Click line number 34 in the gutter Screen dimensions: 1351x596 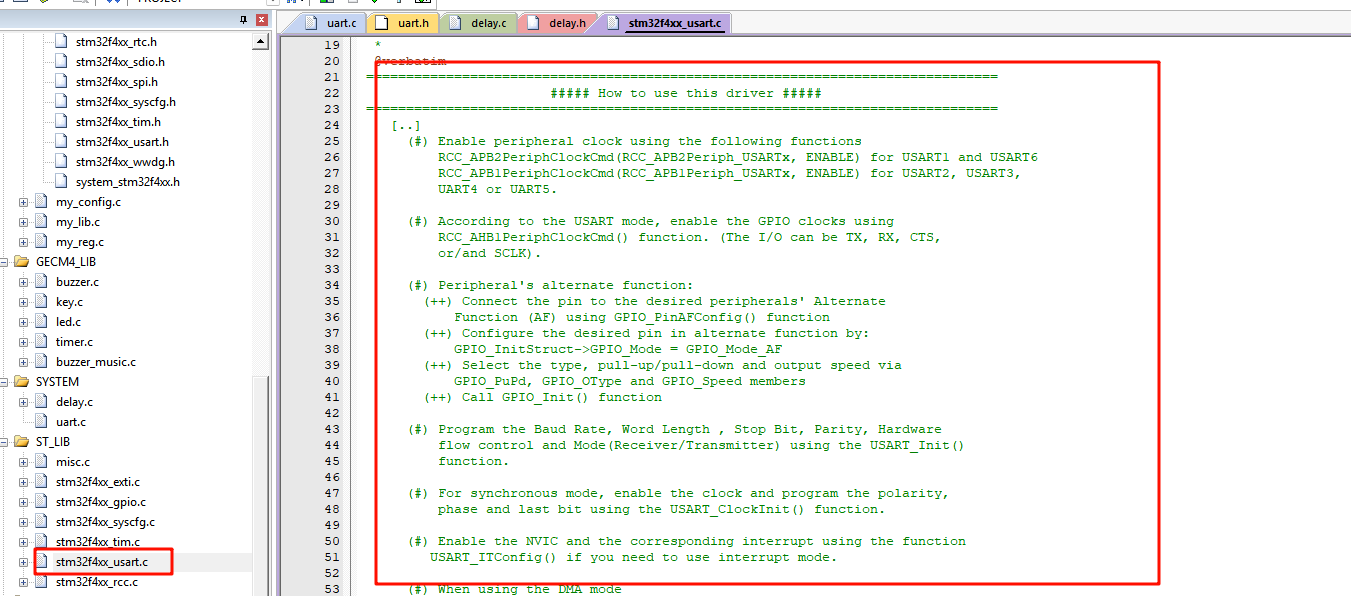pos(332,285)
